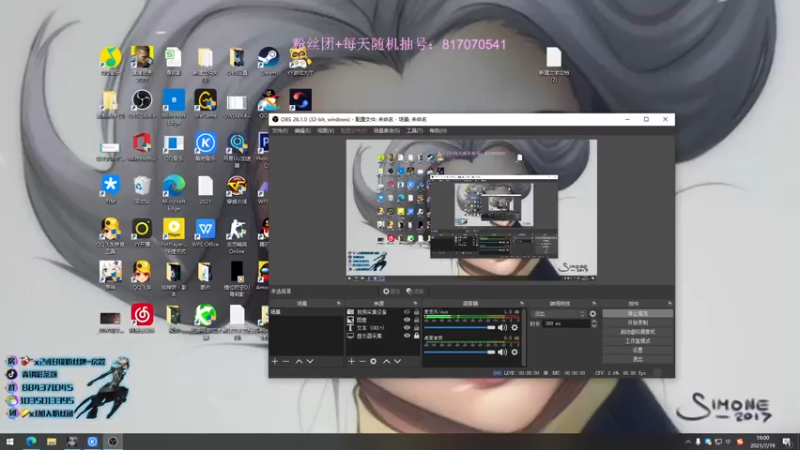Open the blue Kugou Music (K) shortcut

pos(205,147)
